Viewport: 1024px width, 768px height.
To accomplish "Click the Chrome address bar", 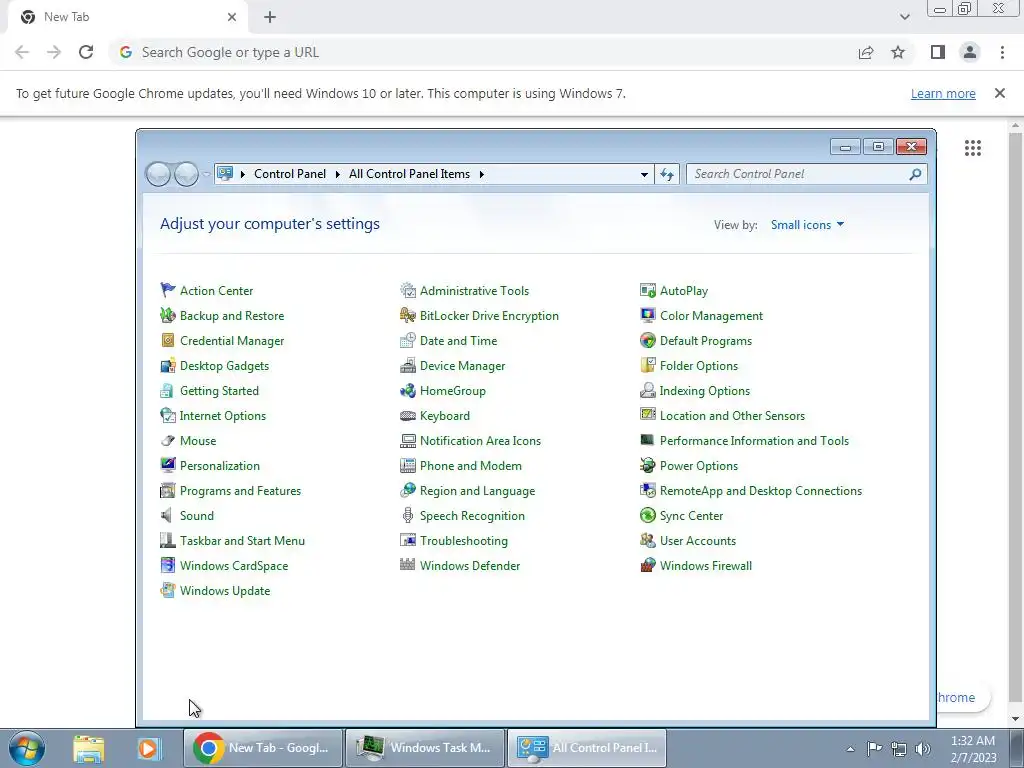I will (485, 52).
